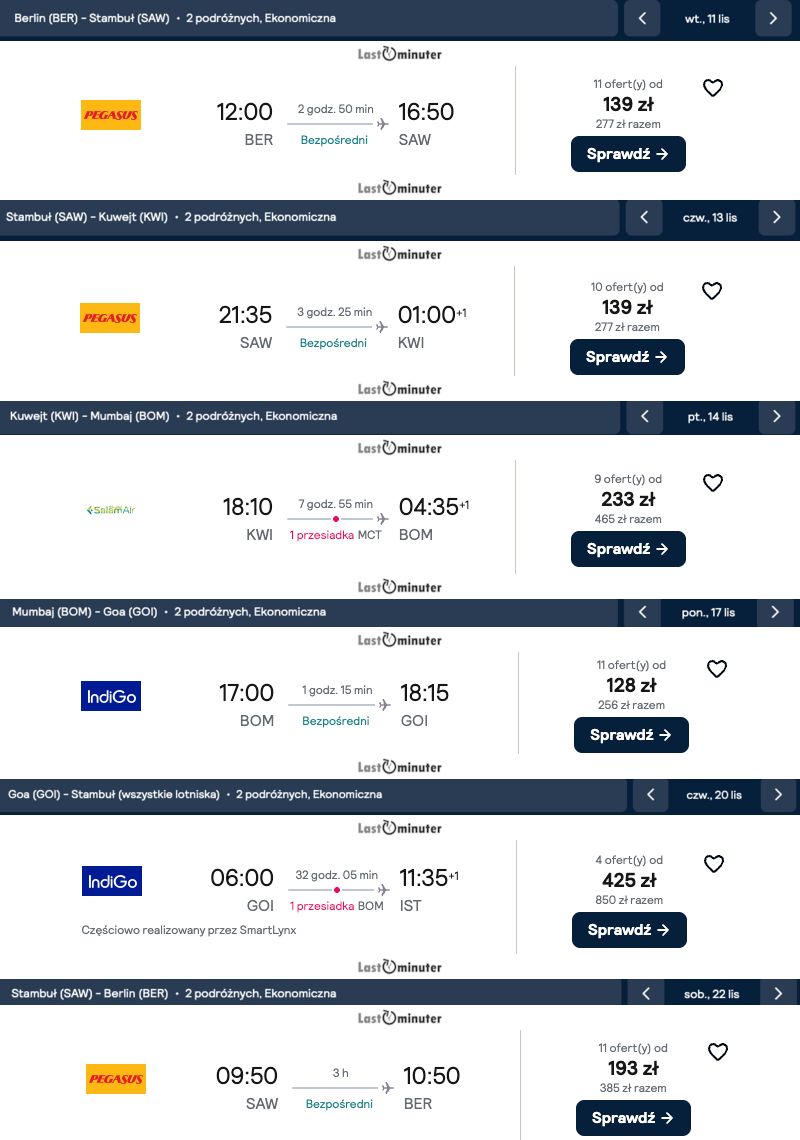Favorite the IndiGo Mumbaj to Goa flight
Viewport: 800px width, 1140px height.
tap(717, 669)
